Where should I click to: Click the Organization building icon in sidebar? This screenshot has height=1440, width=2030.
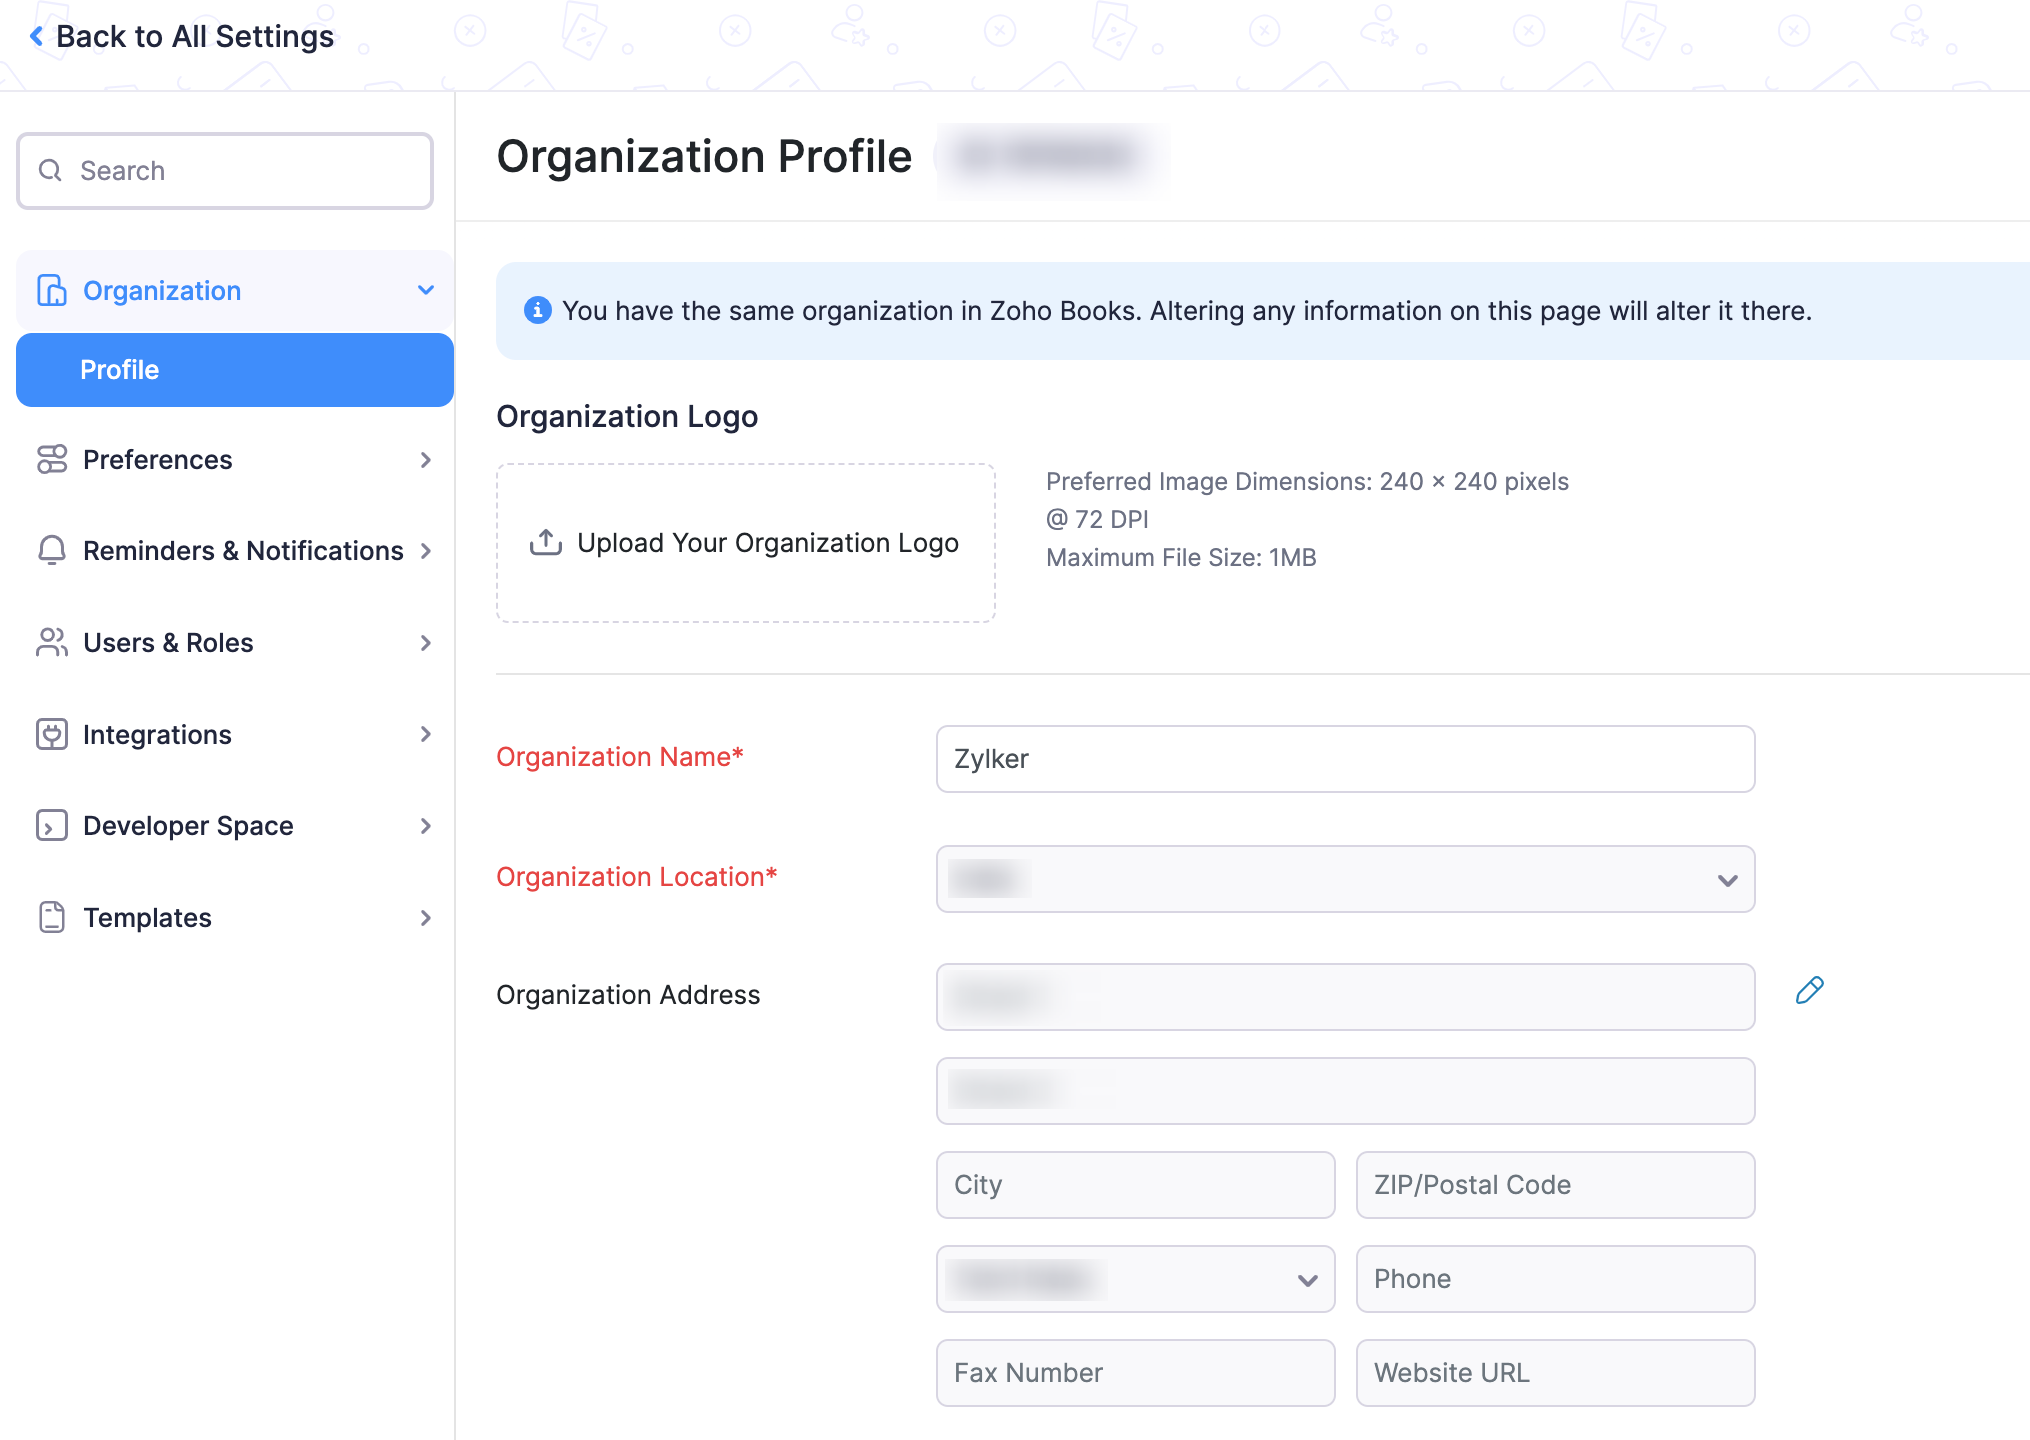51,290
